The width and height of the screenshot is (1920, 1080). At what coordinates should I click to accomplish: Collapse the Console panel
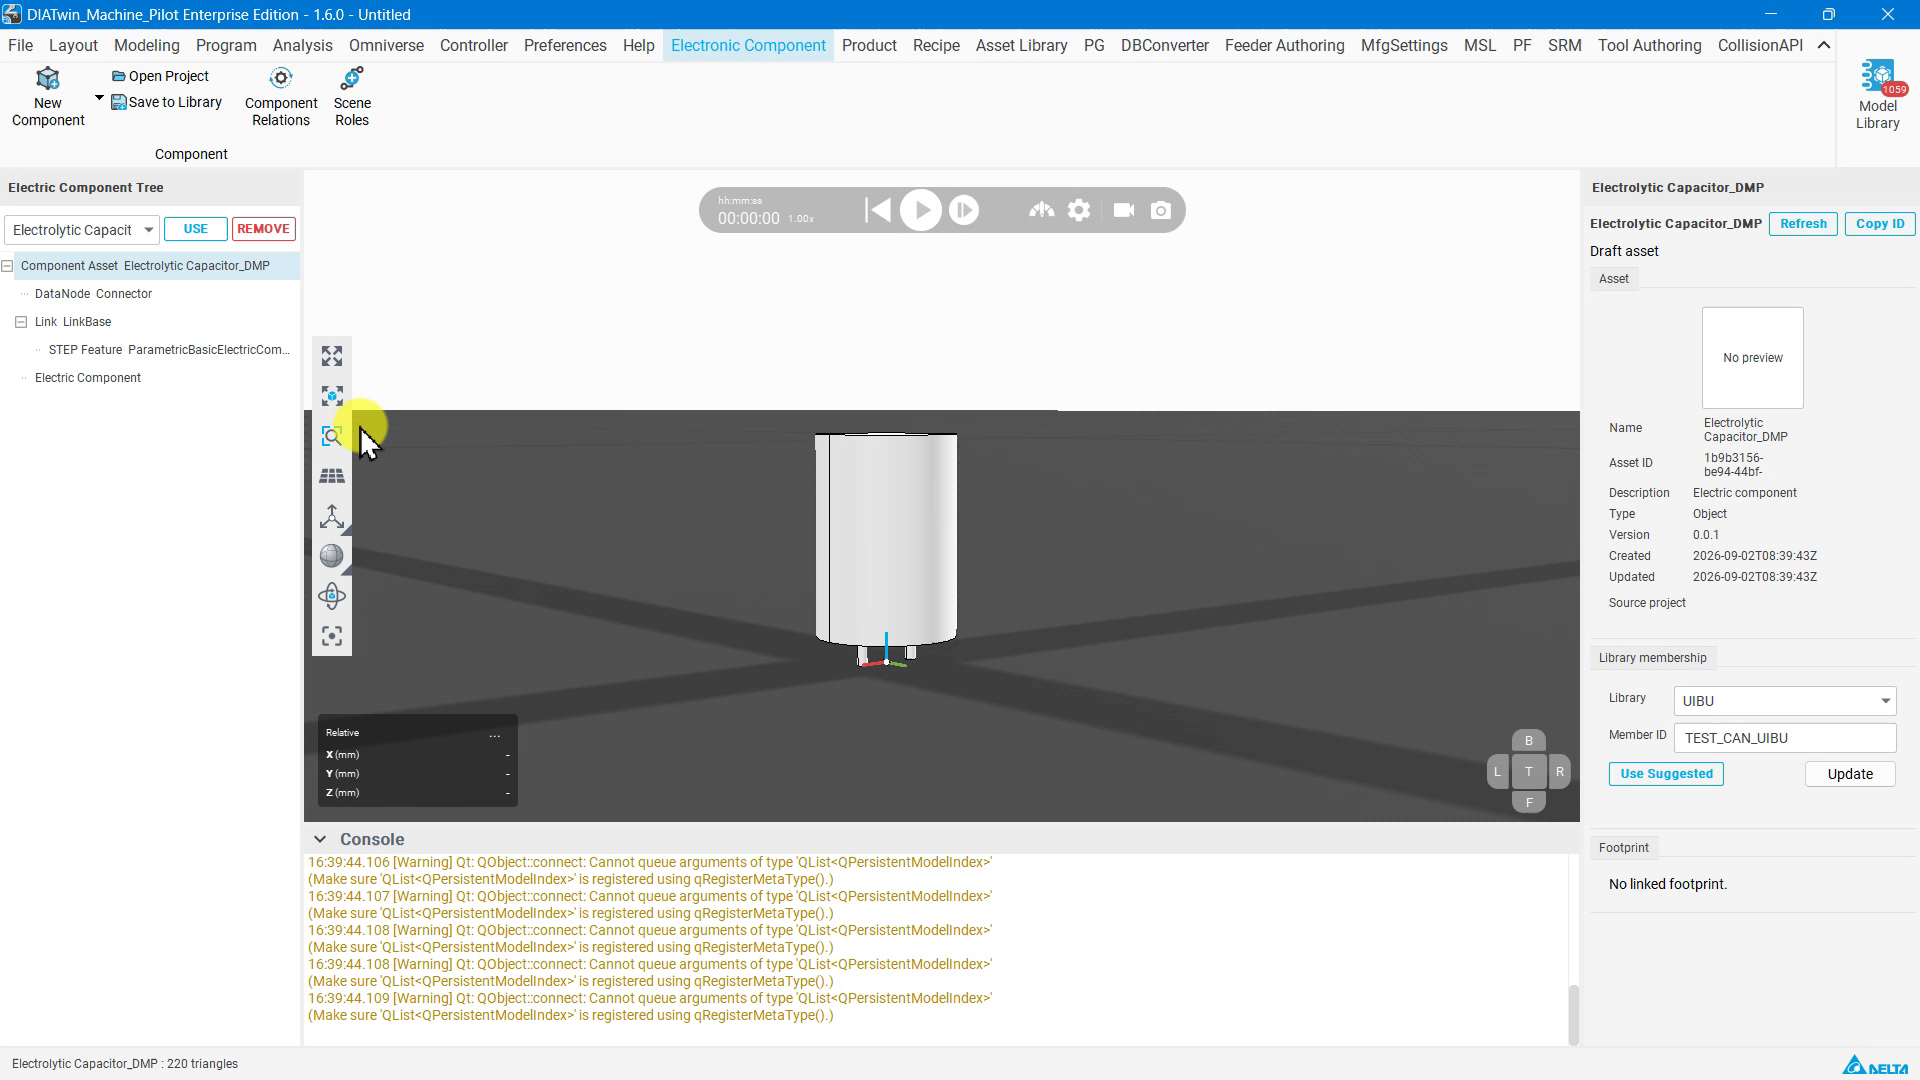point(319,839)
